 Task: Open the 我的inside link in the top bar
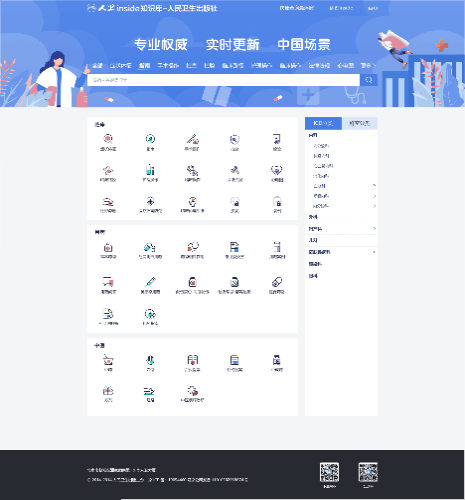click(341, 8)
